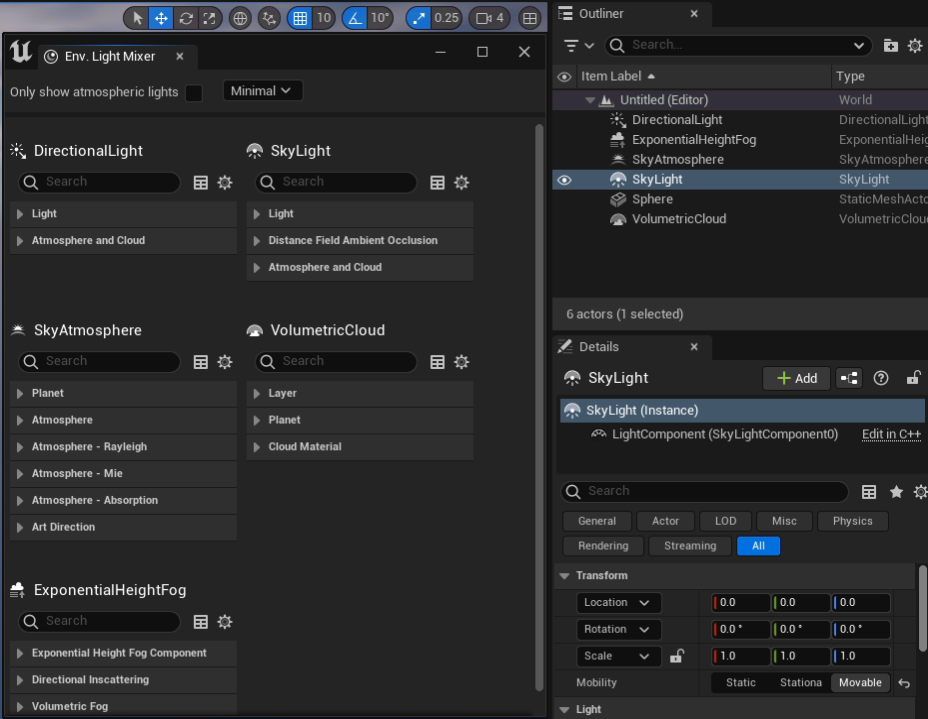The image size is (928, 719).
Task: Open the Edit in C++ link
Action: pos(891,434)
